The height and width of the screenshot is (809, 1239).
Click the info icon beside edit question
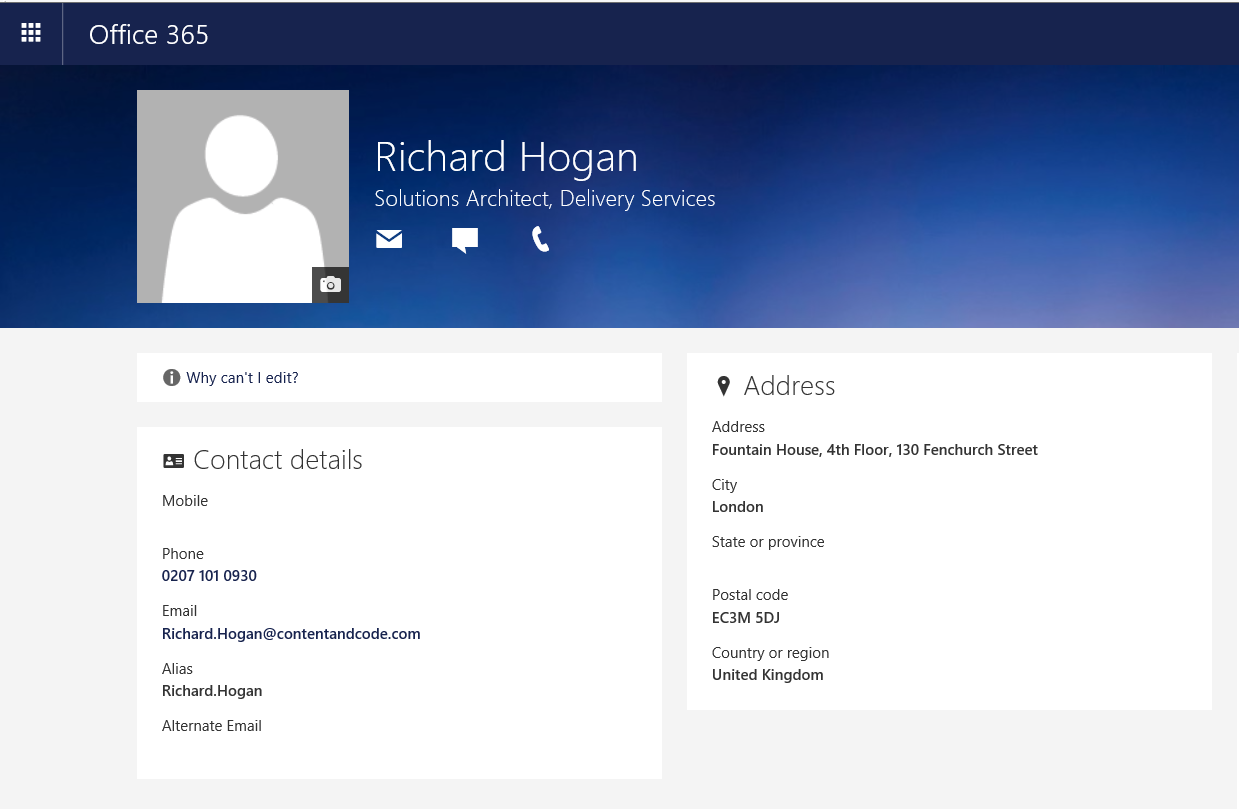pyautogui.click(x=171, y=378)
